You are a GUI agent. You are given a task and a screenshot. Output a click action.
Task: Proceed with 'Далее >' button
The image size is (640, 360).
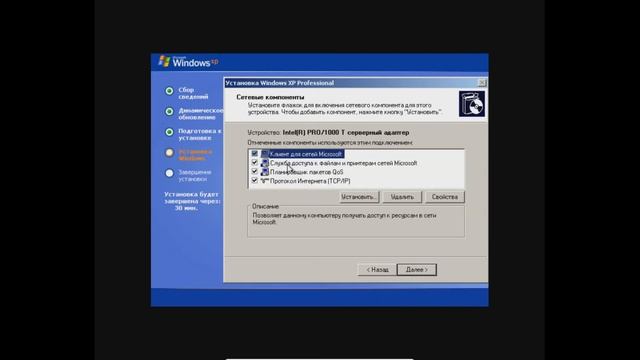[x=417, y=270]
